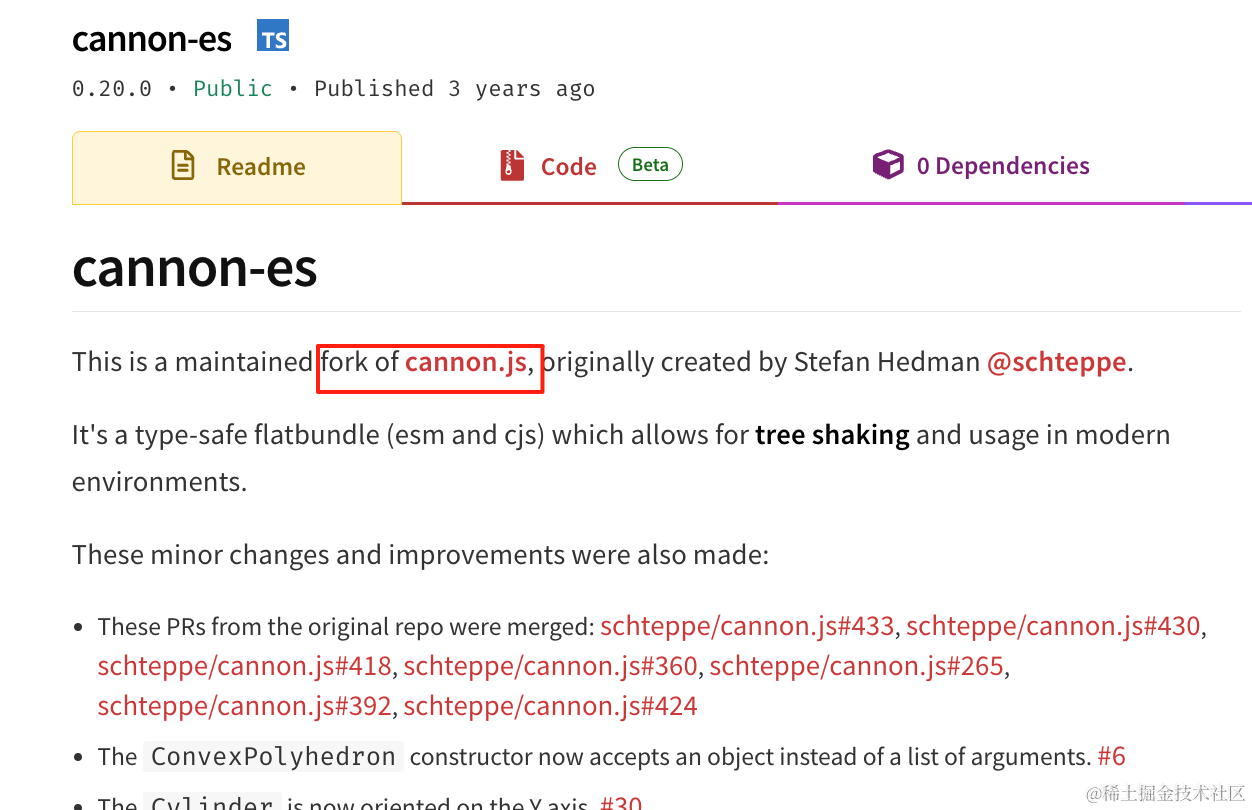Viewport: 1252px width, 810px height.
Task: Open the cannon.js link
Action: (466, 361)
